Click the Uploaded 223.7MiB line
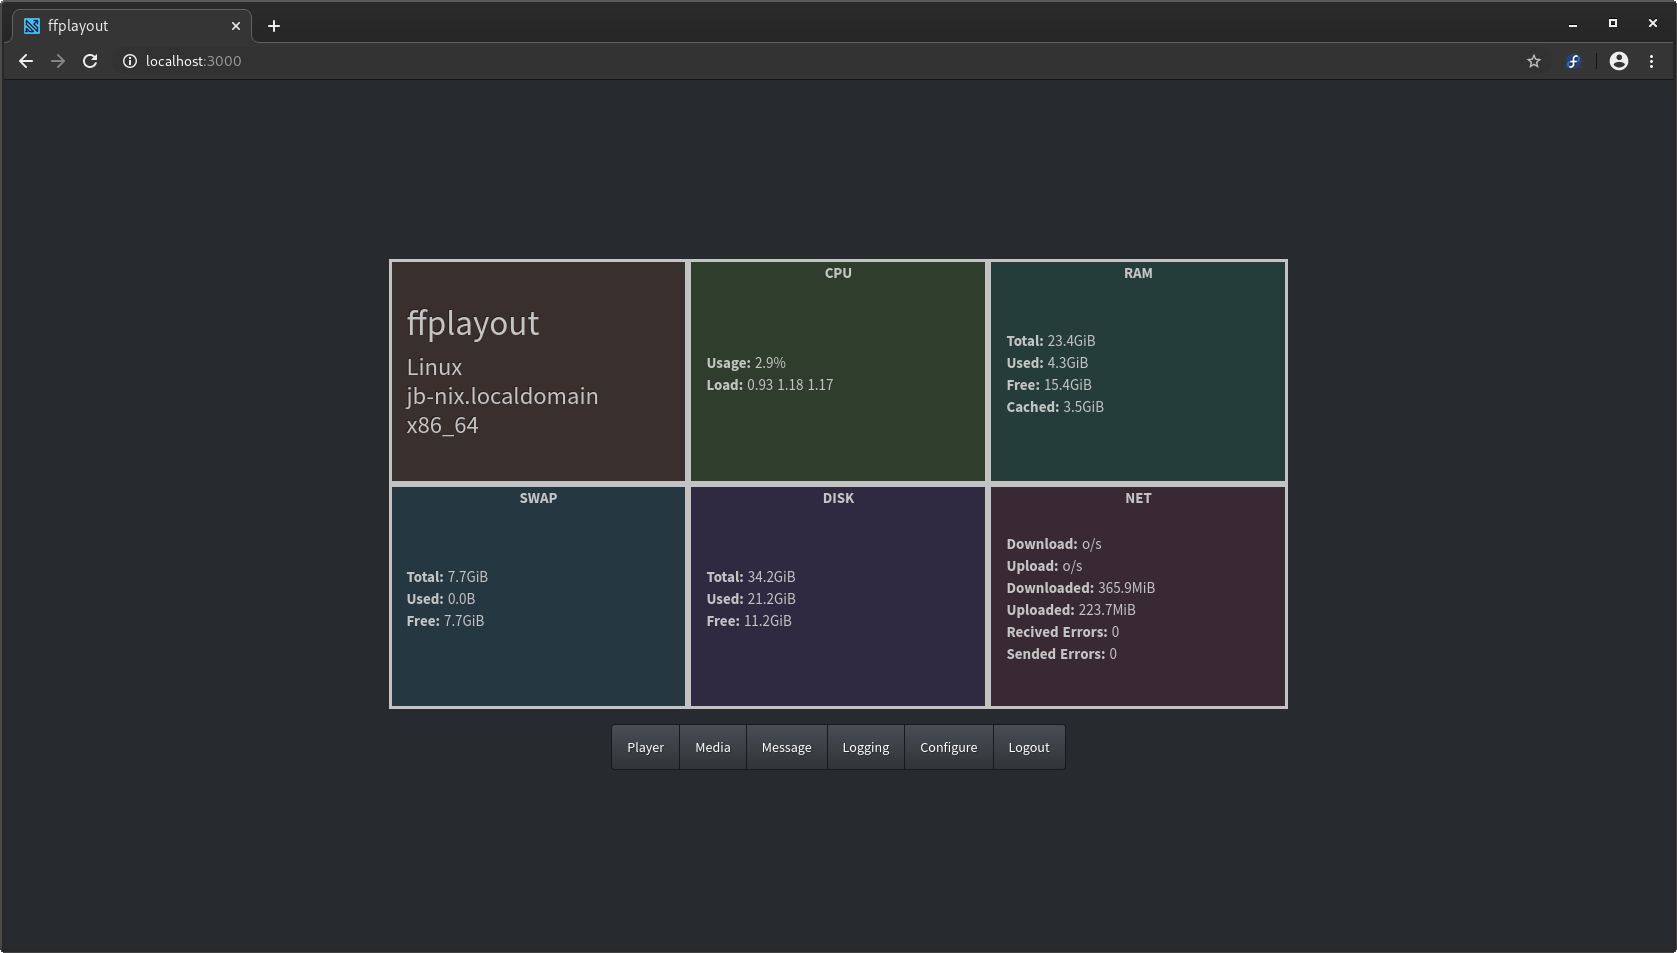This screenshot has width=1677, height=953. click(1071, 610)
